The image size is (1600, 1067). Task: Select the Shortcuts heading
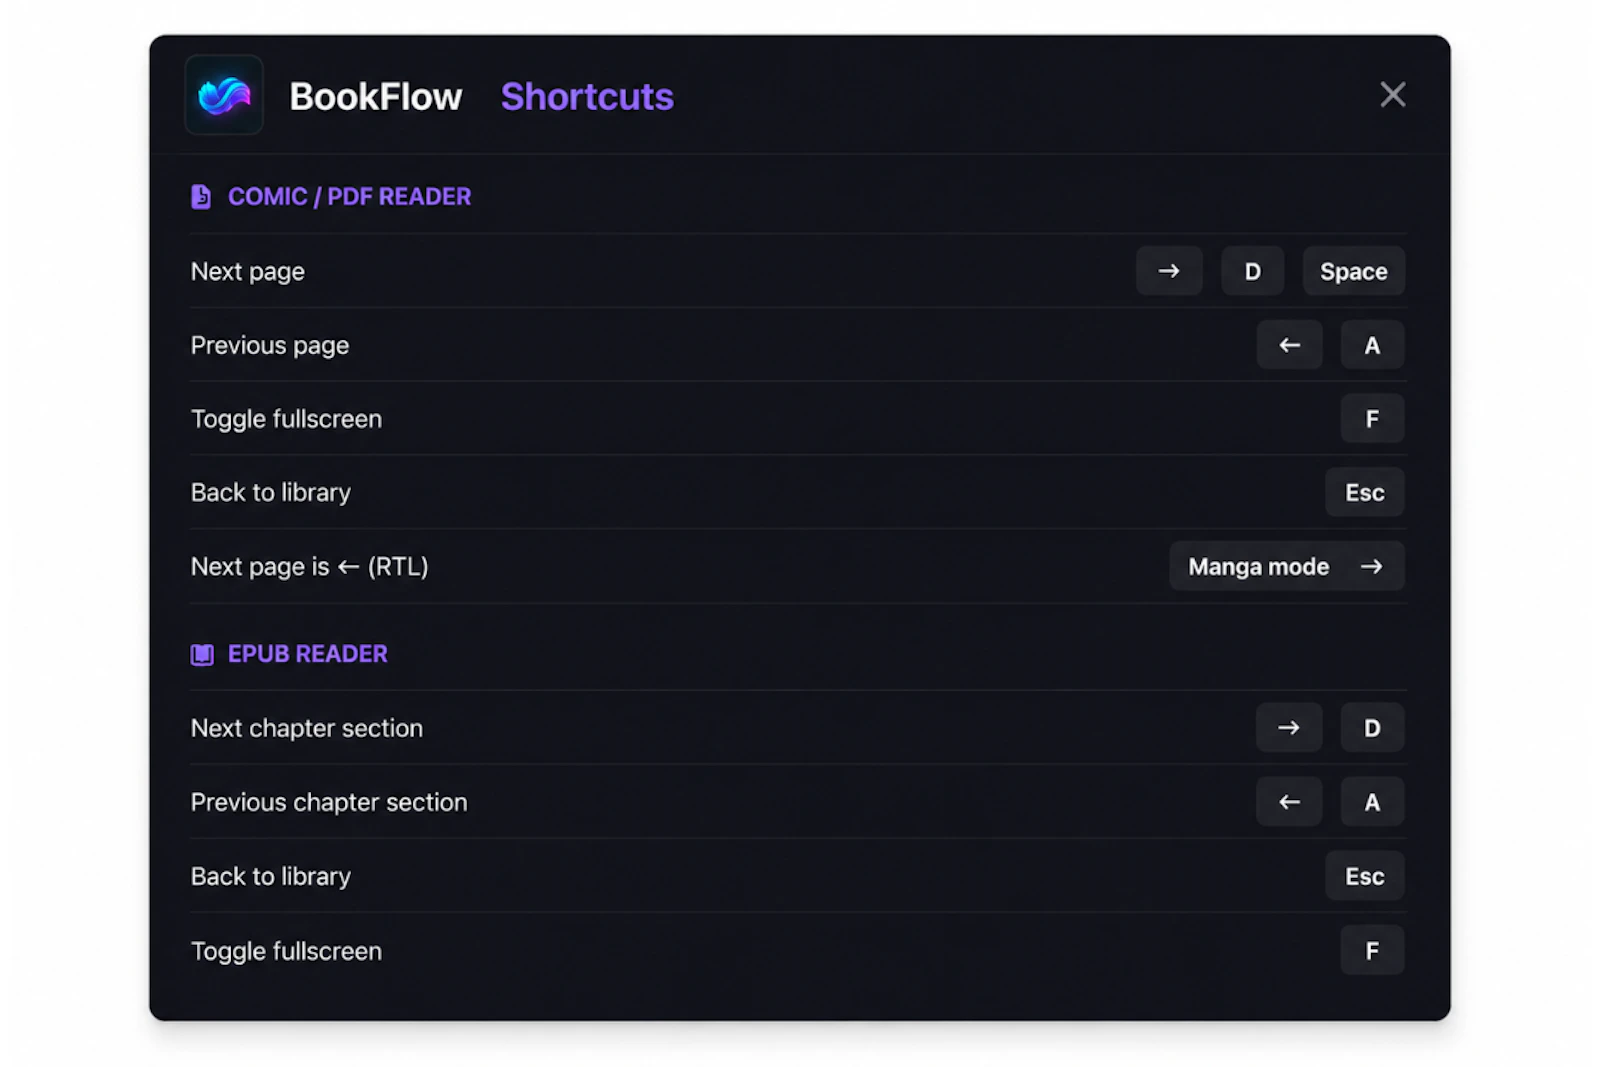click(x=587, y=97)
